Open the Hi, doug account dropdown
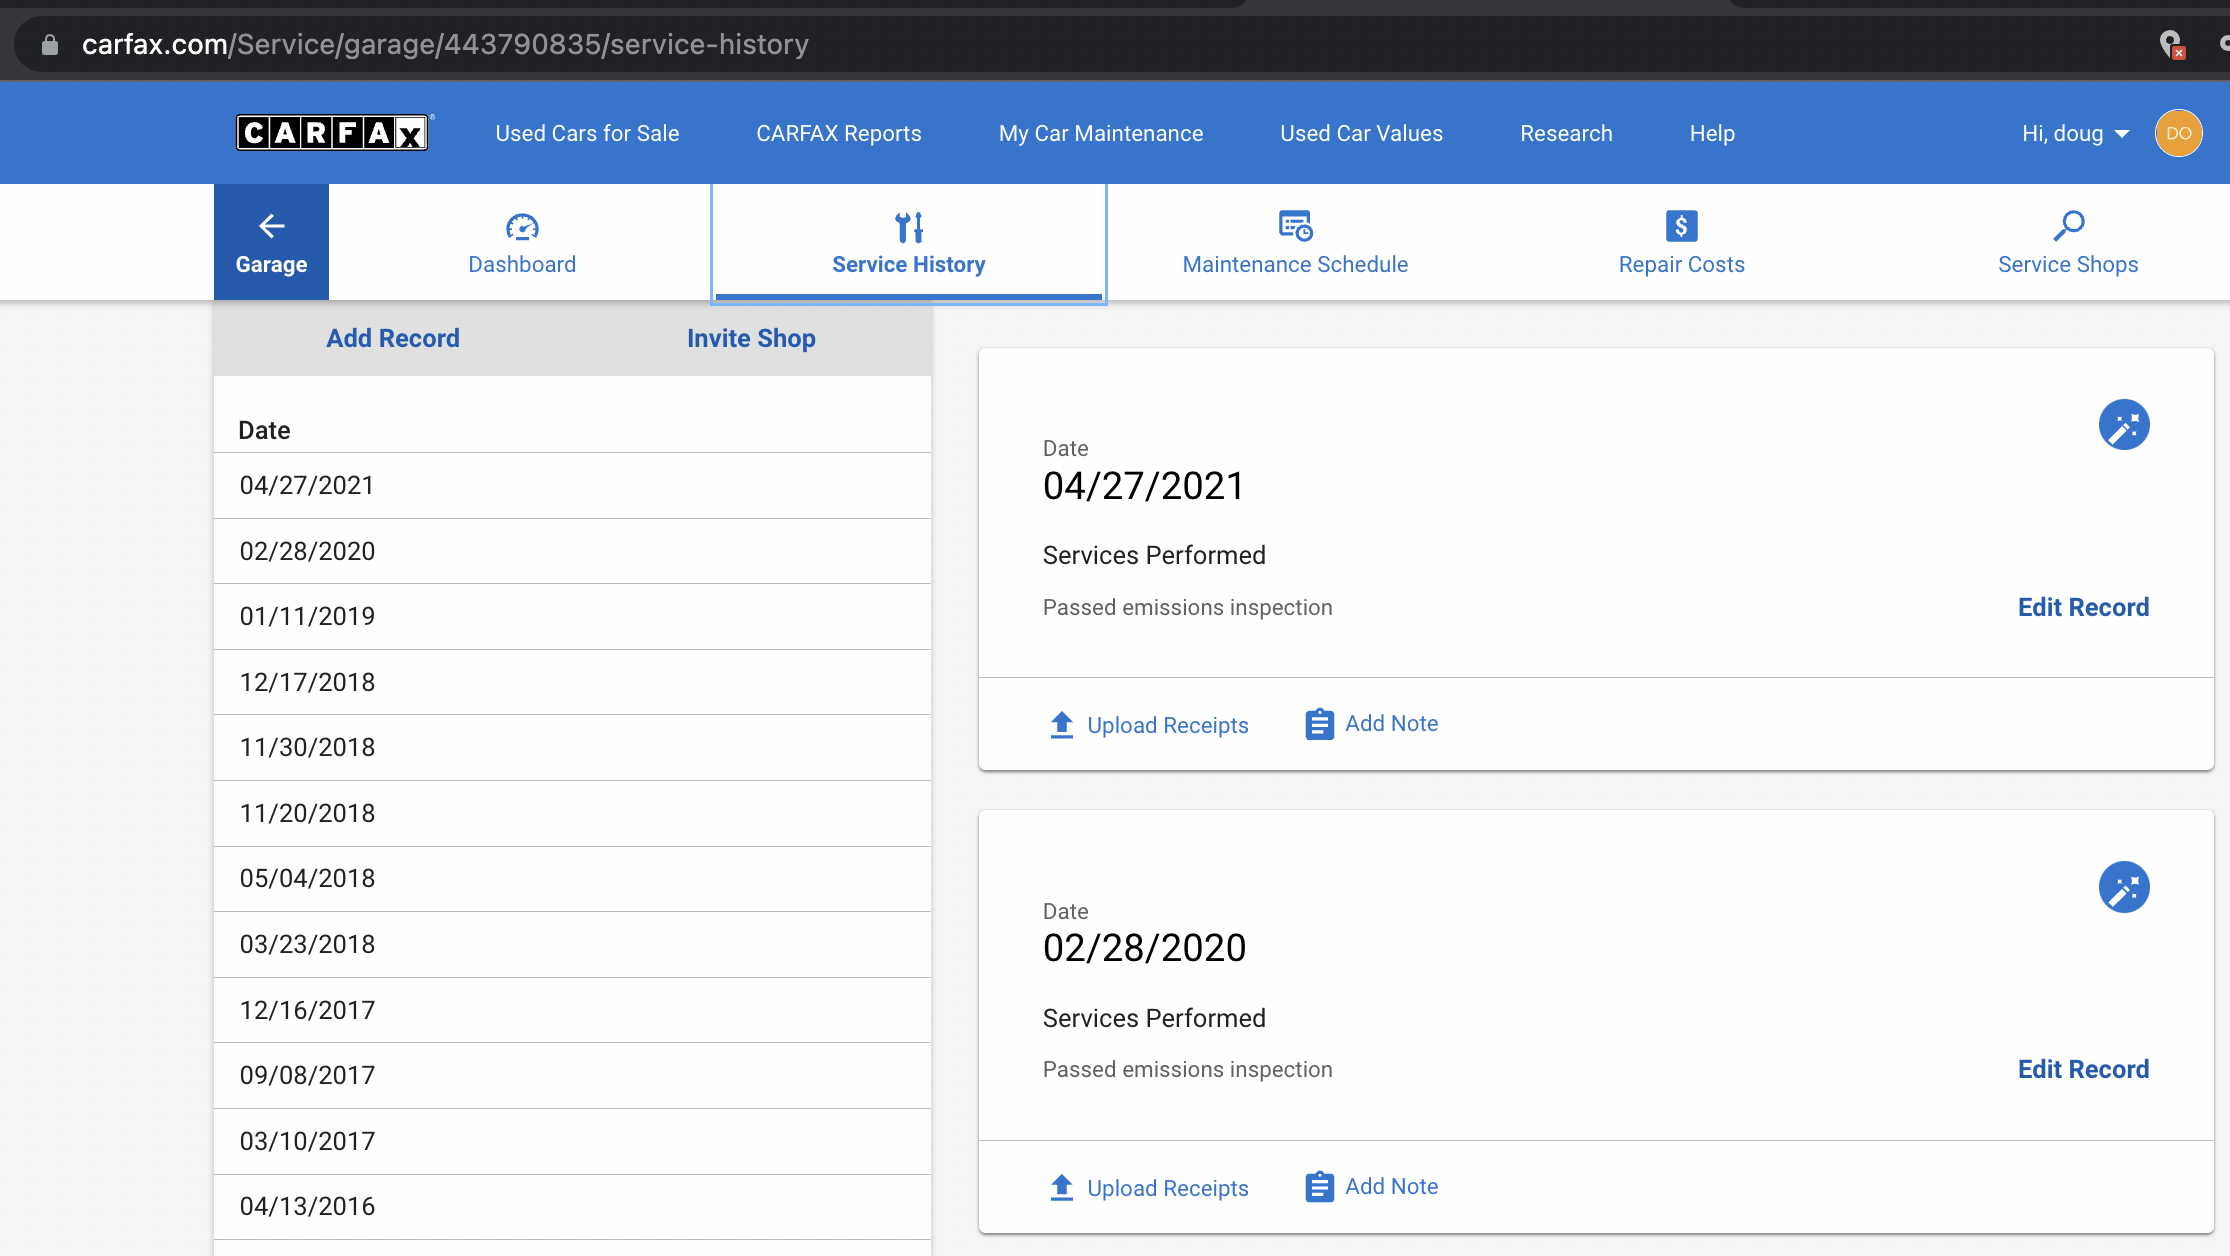This screenshot has height=1256, width=2230. (x=2075, y=133)
